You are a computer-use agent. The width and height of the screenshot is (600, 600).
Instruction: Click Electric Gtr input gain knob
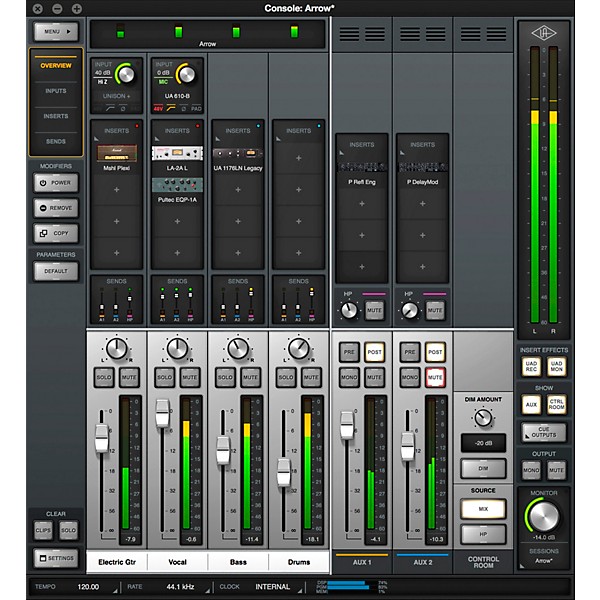pyautogui.click(x=127, y=74)
